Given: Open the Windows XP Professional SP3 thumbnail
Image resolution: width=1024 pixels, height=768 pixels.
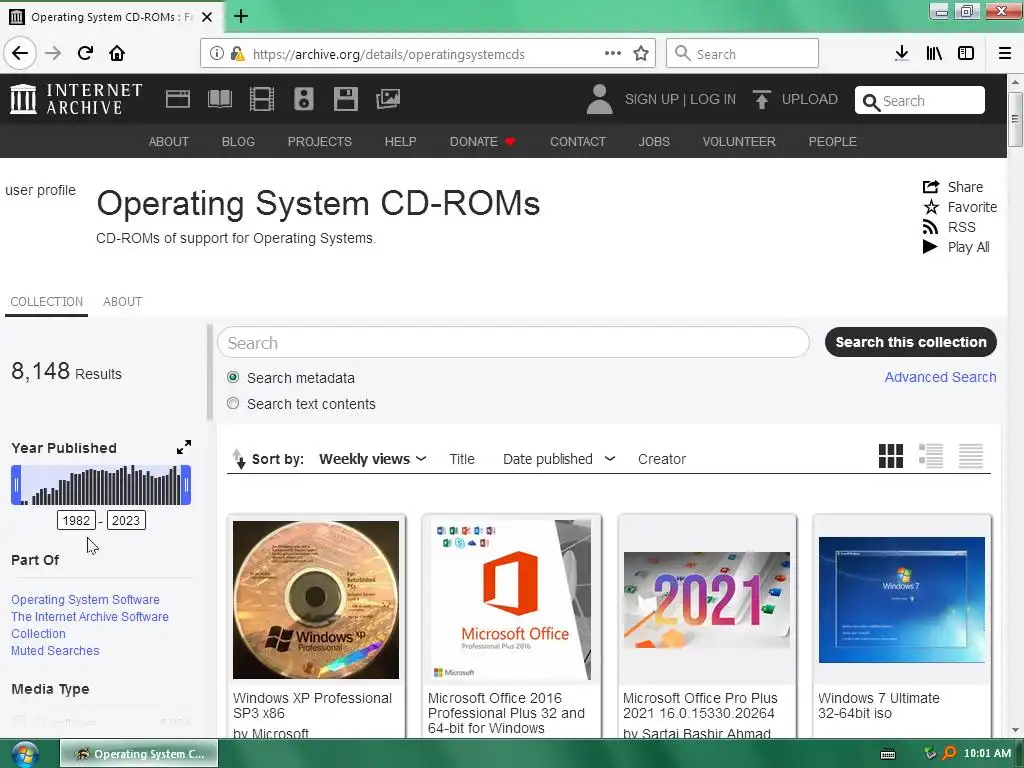Looking at the screenshot, I should pyautogui.click(x=316, y=600).
